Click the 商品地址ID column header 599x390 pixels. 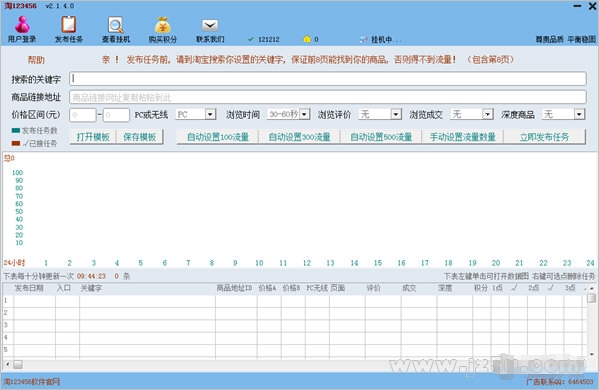234,288
